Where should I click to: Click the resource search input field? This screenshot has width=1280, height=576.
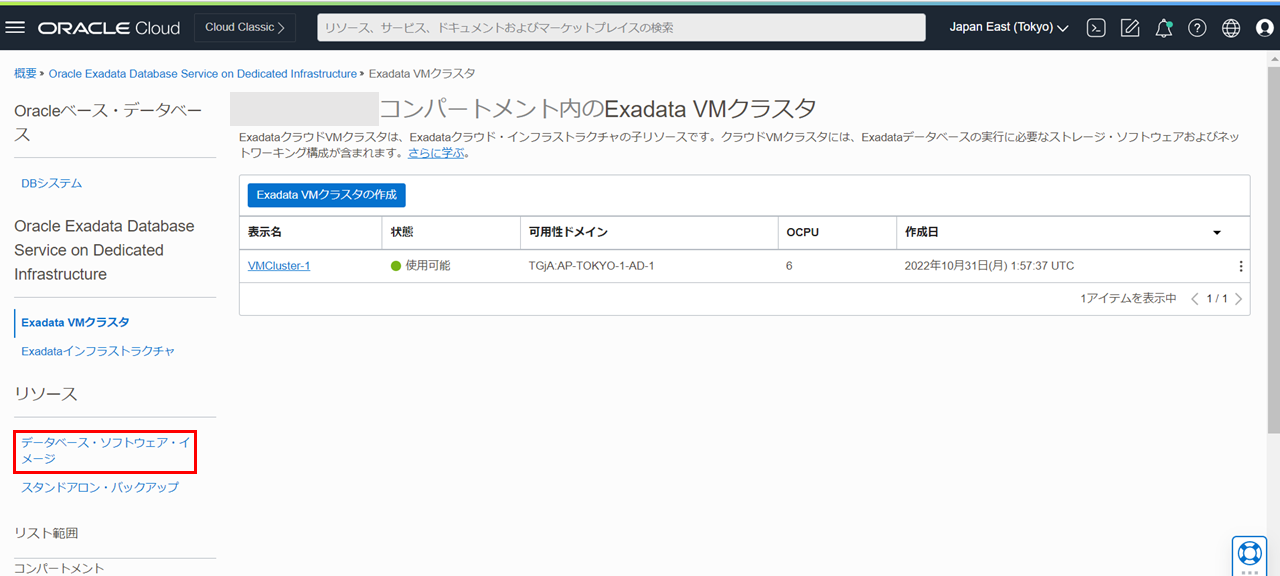tap(620, 28)
